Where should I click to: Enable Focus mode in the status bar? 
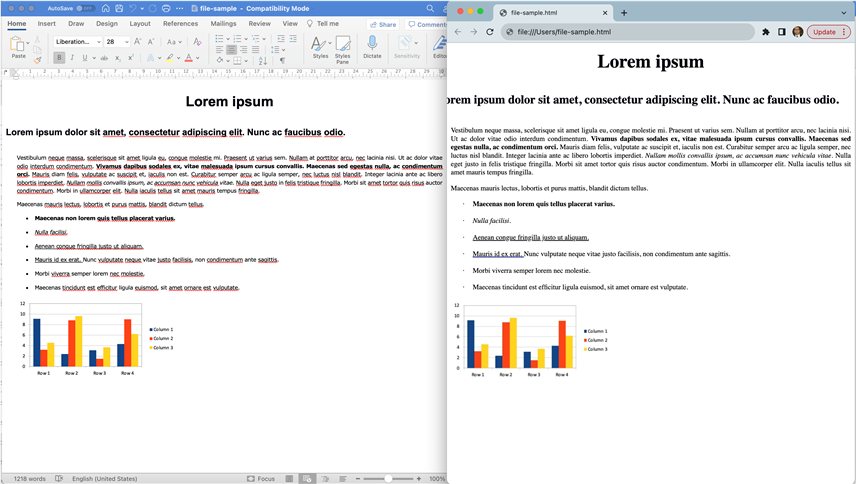click(260, 478)
